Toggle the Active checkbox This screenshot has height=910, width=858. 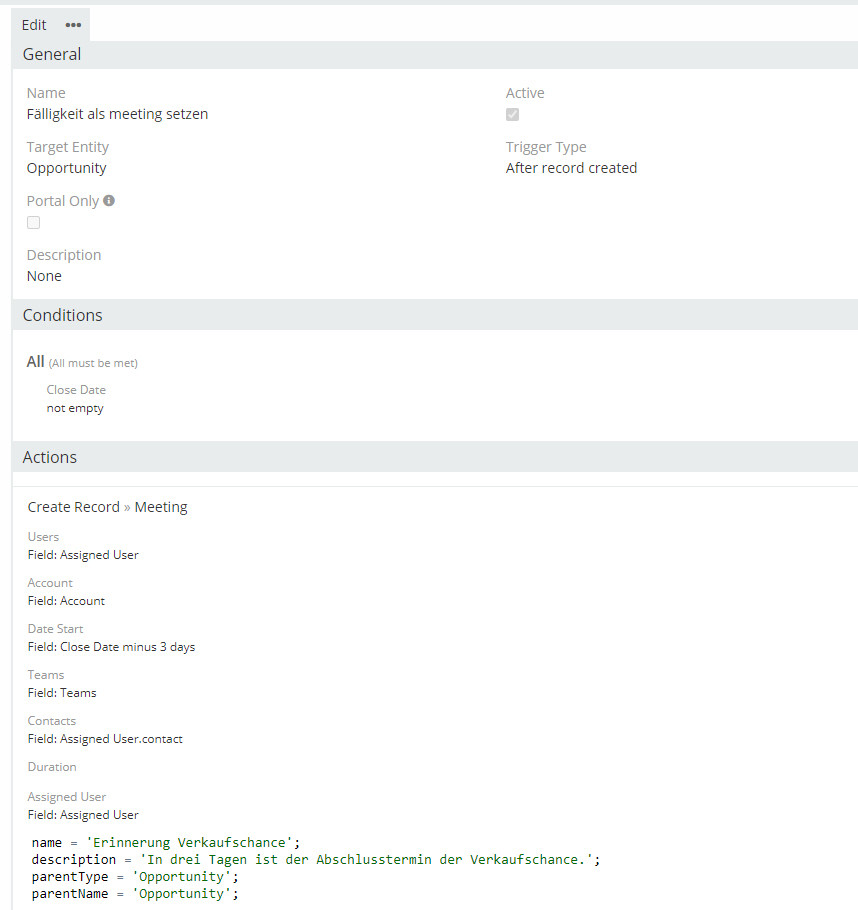point(512,115)
